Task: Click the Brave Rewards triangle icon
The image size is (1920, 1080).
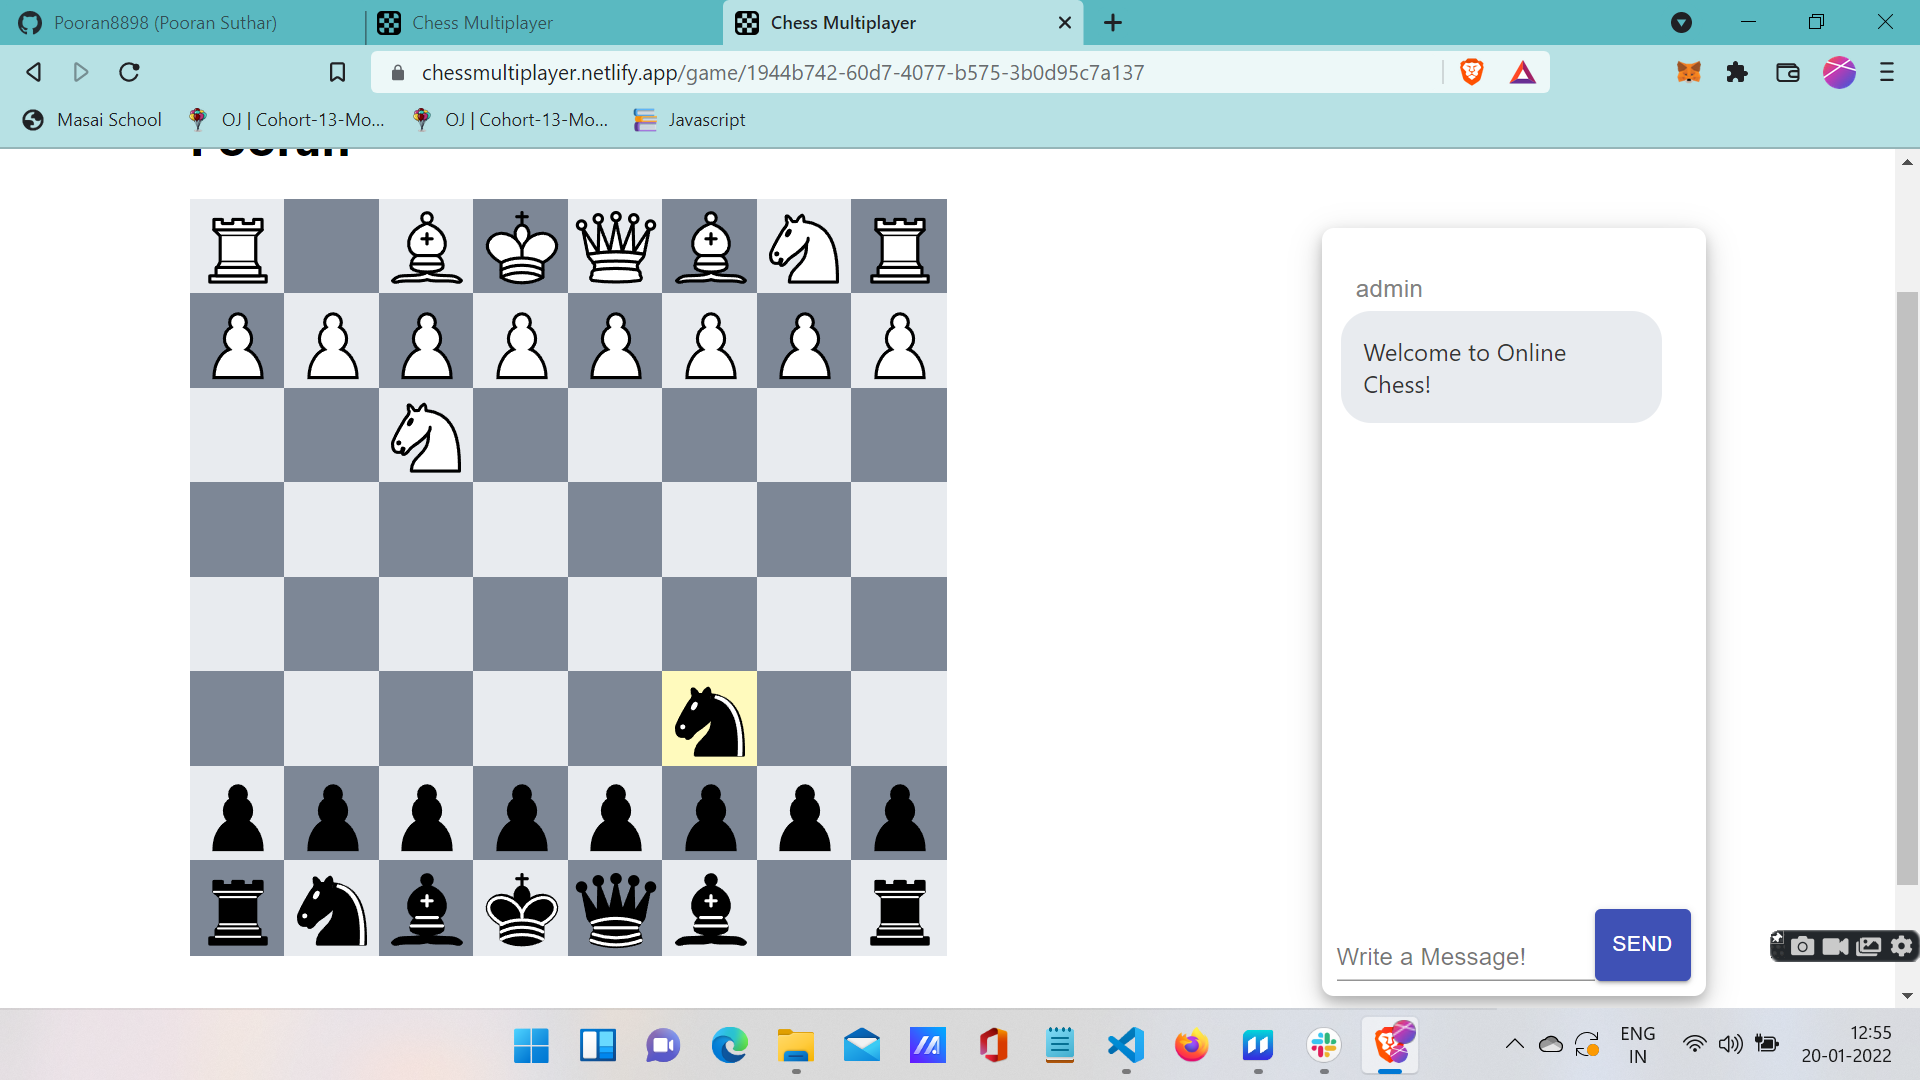Action: coord(1522,72)
